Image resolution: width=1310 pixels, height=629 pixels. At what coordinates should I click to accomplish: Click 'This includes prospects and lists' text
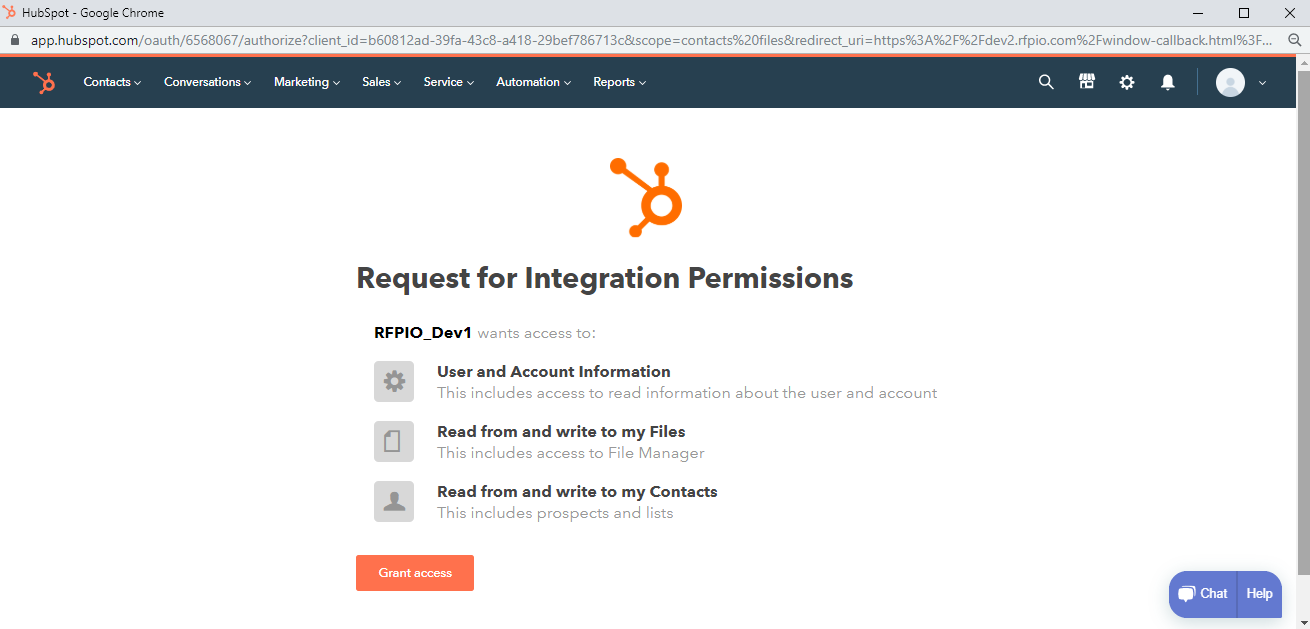click(x=555, y=513)
